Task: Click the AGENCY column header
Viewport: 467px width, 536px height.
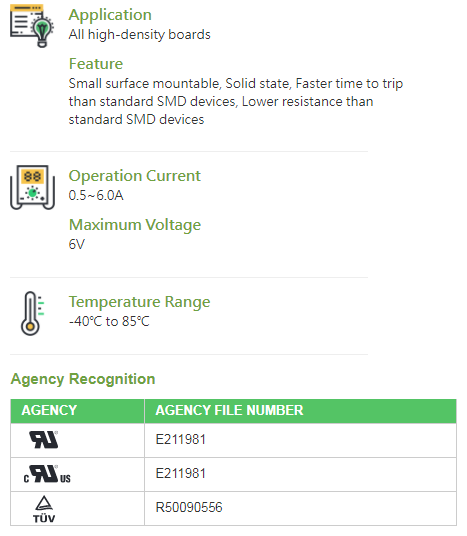Action: [49, 411]
